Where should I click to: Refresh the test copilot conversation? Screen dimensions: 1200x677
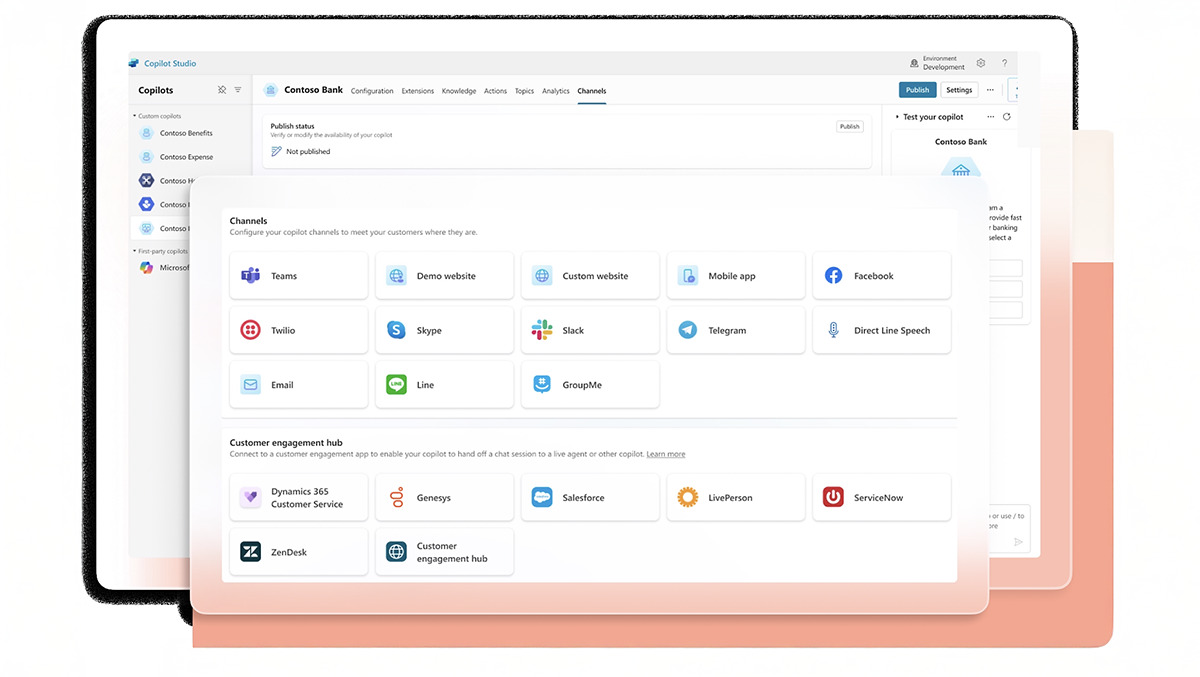click(1007, 117)
